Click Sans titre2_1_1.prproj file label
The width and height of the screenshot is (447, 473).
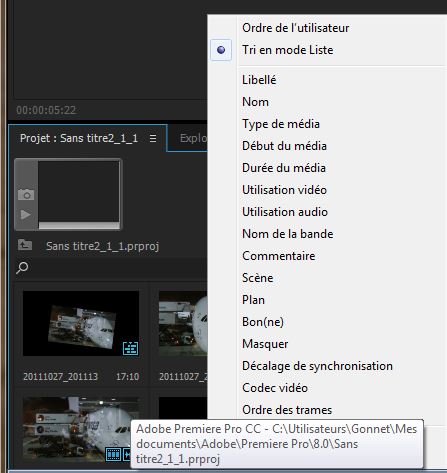coord(102,246)
